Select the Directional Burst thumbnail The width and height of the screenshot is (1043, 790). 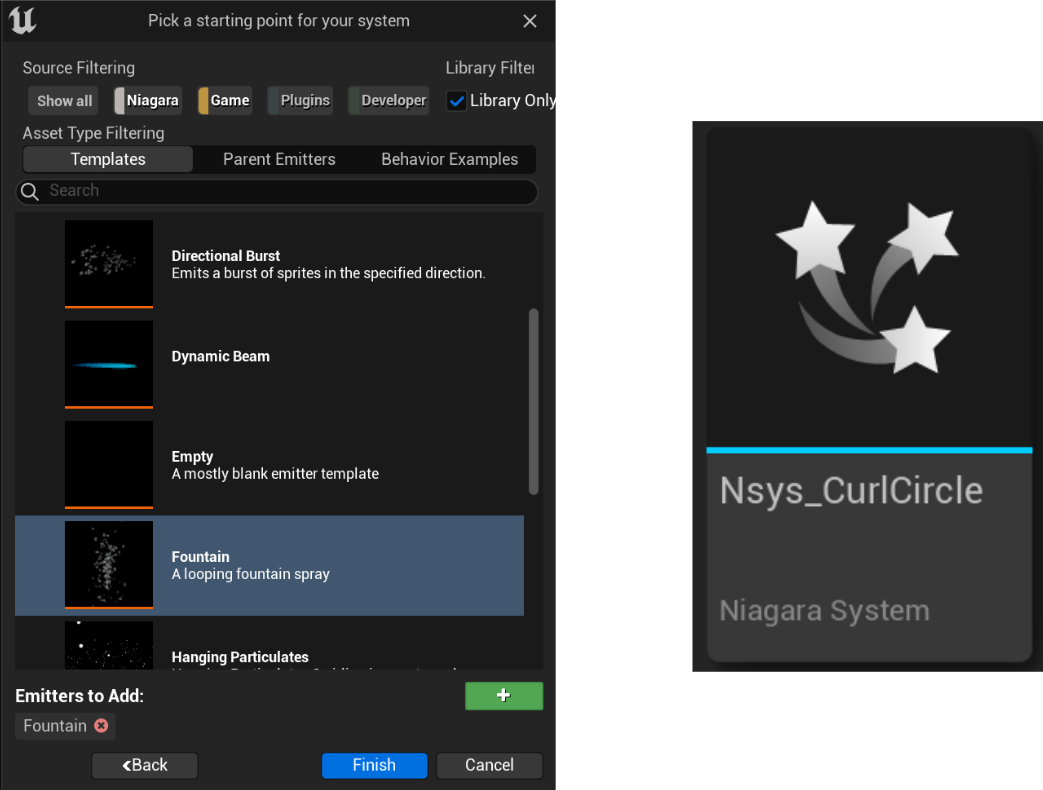(109, 264)
